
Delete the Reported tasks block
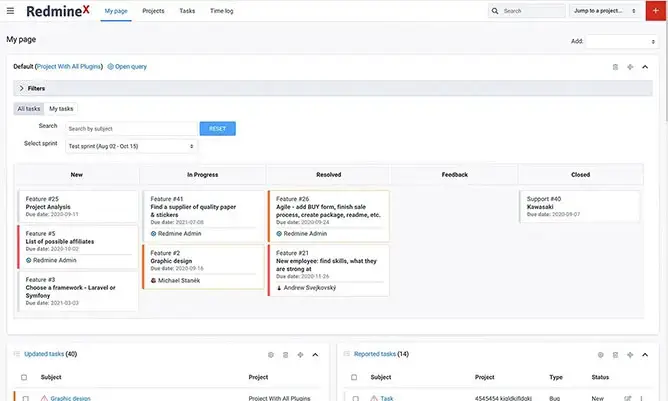coord(615,355)
